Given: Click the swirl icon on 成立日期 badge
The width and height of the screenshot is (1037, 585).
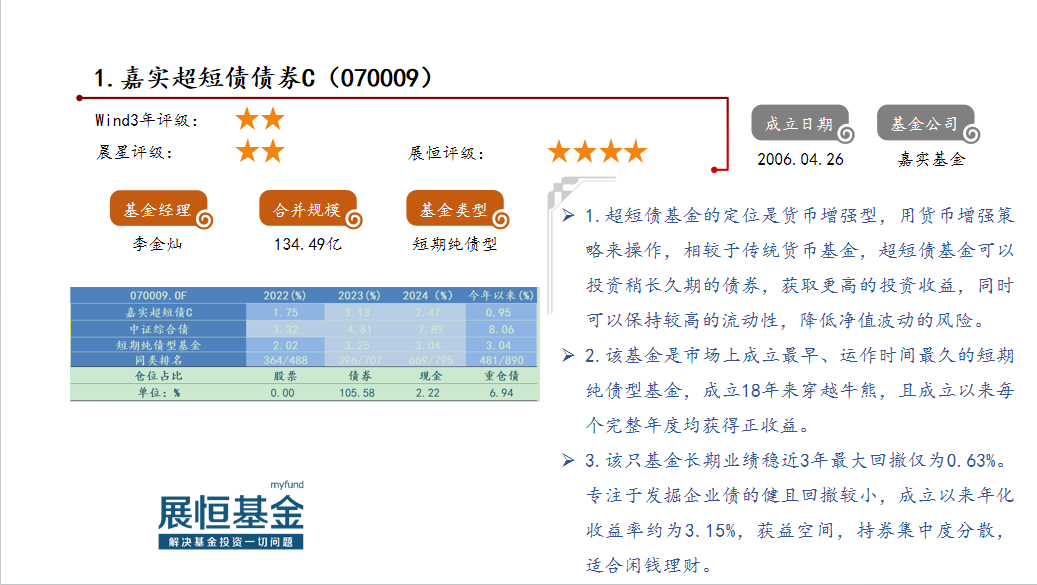Looking at the screenshot, I should pyautogui.click(x=845, y=133).
